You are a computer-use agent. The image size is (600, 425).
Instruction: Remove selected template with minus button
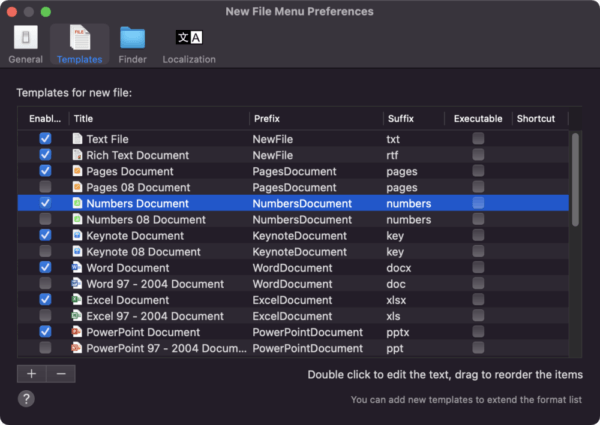click(61, 374)
